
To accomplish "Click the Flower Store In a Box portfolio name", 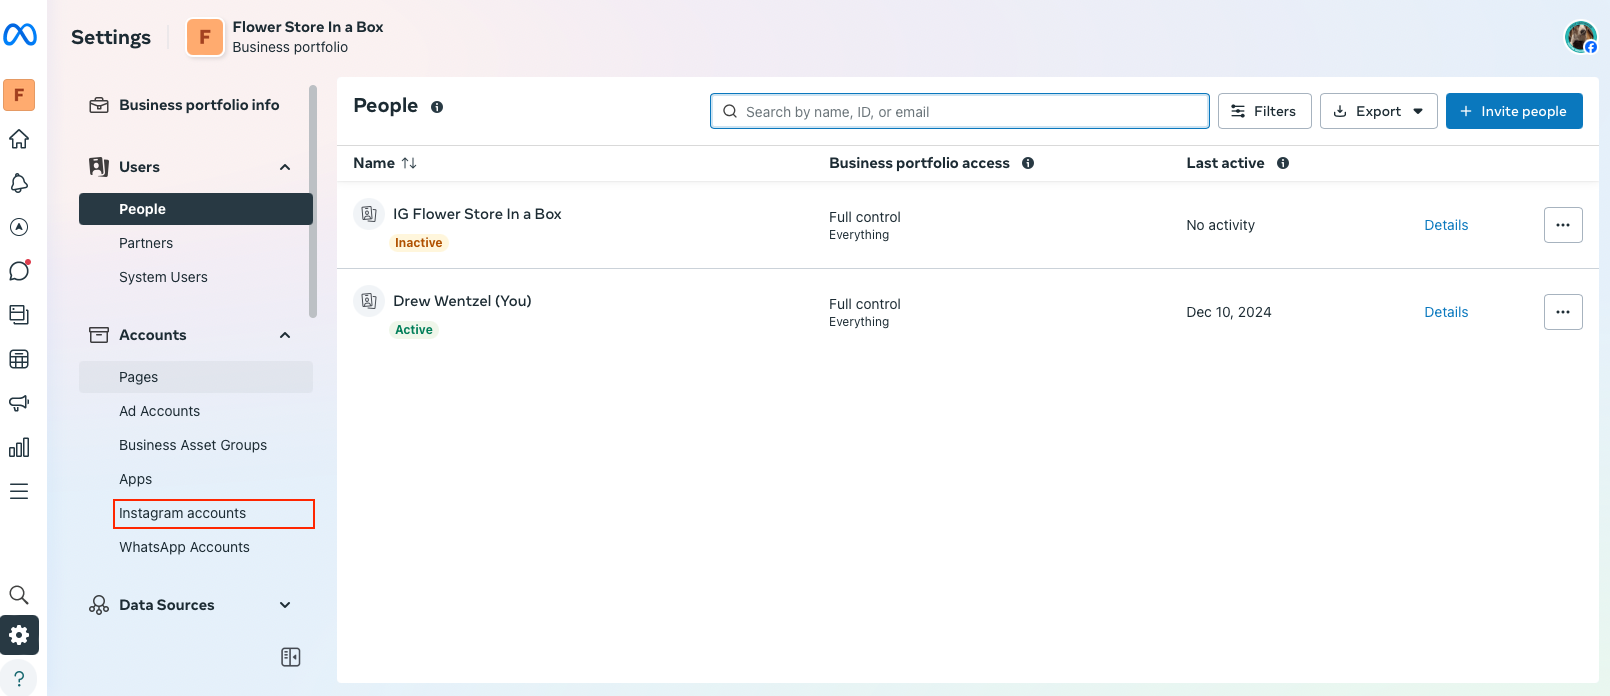I will pos(308,27).
